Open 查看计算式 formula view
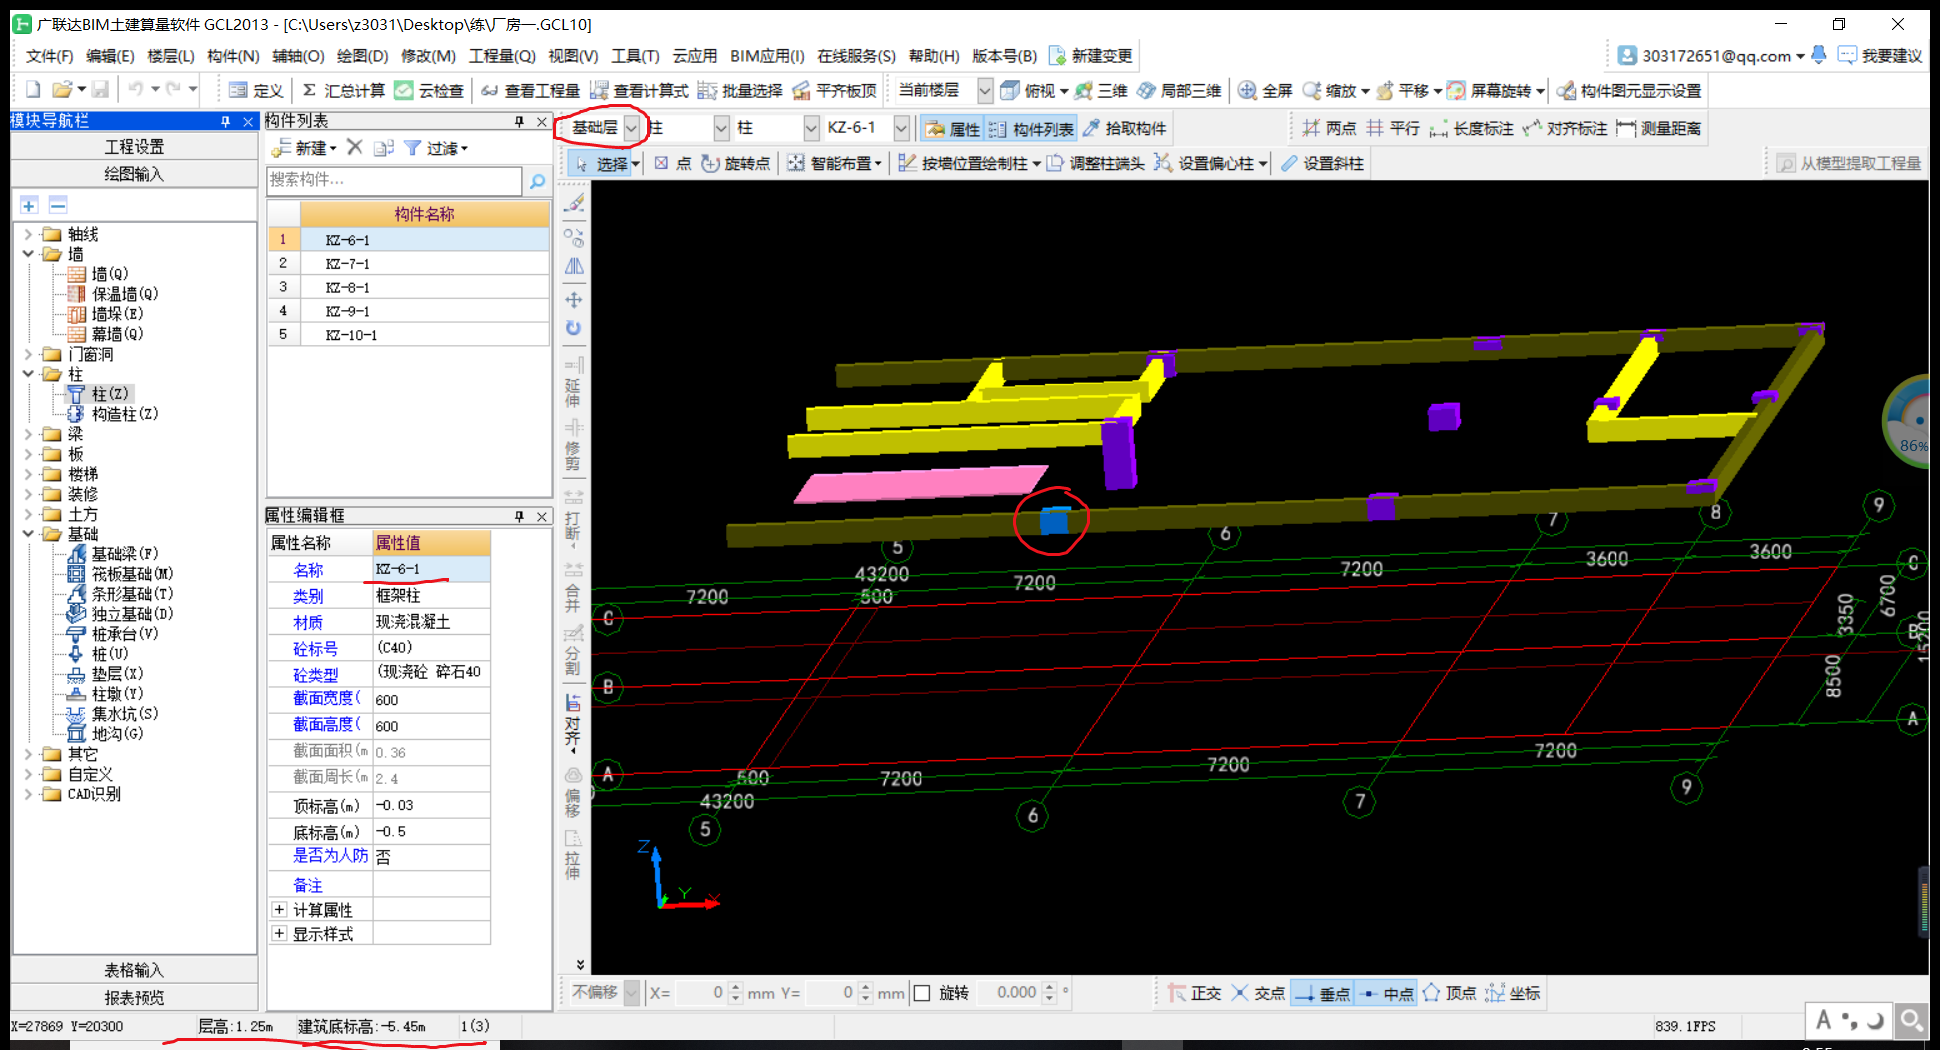This screenshot has width=1940, height=1050. (x=639, y=91)
